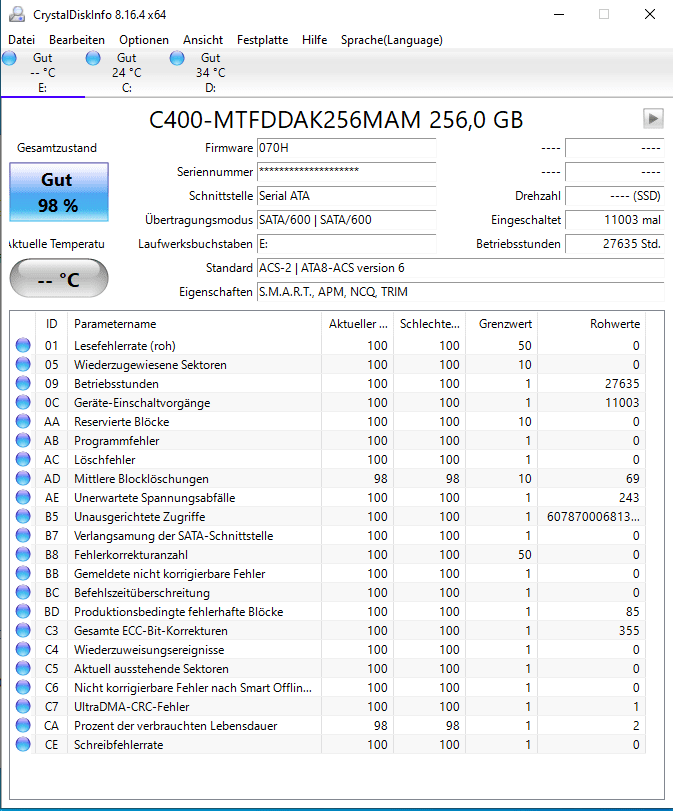Click the temperature display button
This screenshot has width=673, height=811.
(x=59, y=279)
